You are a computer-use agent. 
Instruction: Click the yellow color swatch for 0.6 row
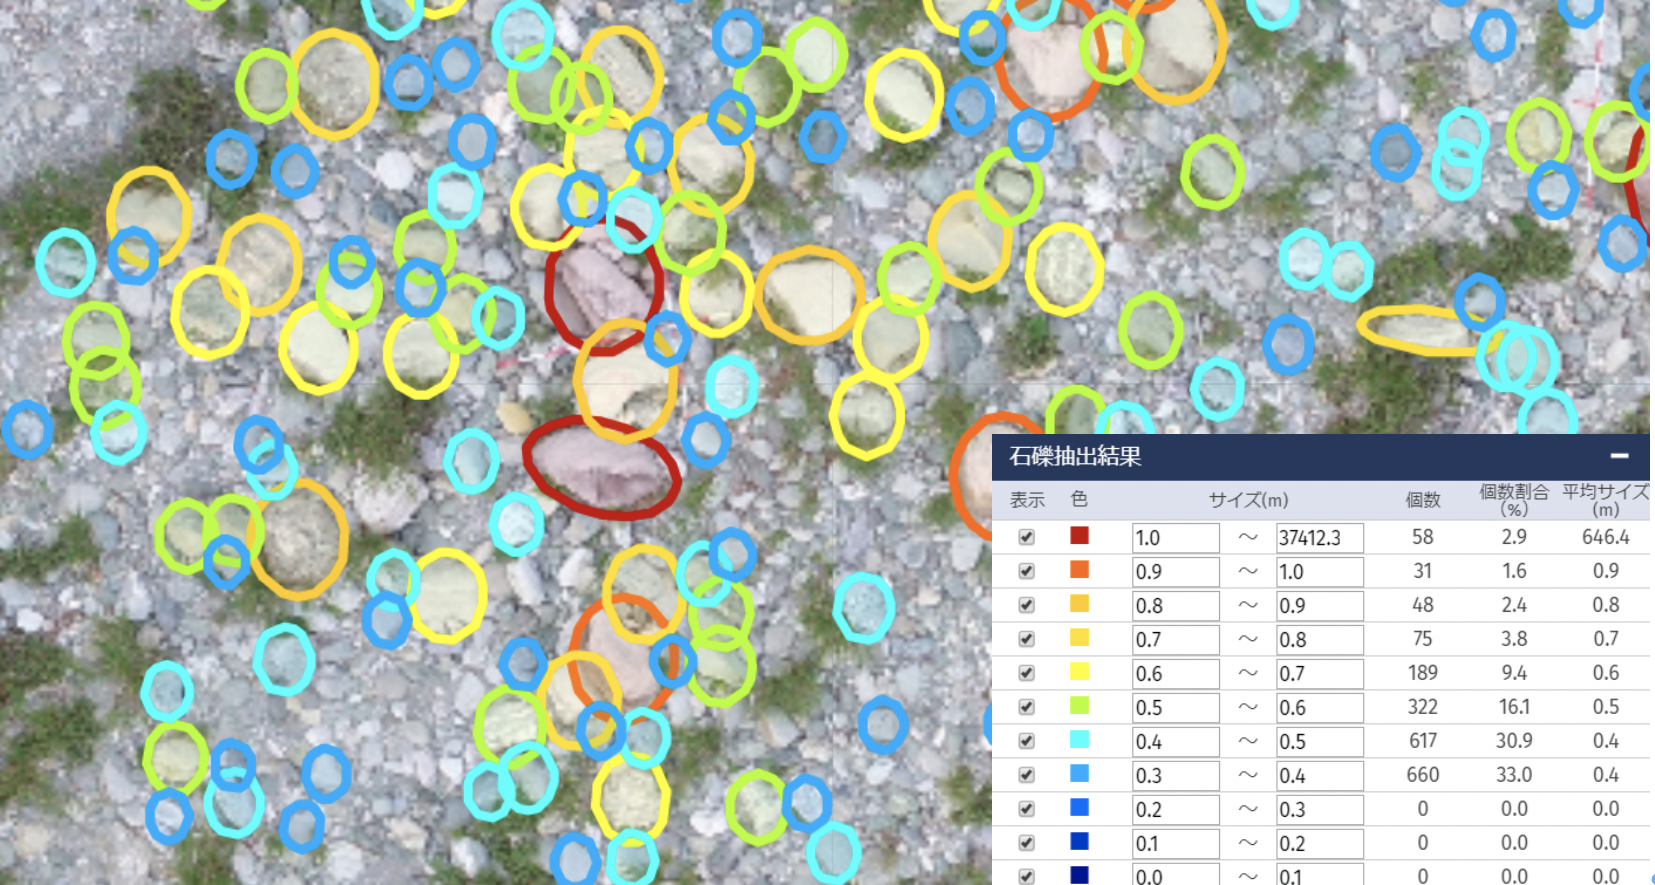pyautogui.click(x=1079, y=672)
